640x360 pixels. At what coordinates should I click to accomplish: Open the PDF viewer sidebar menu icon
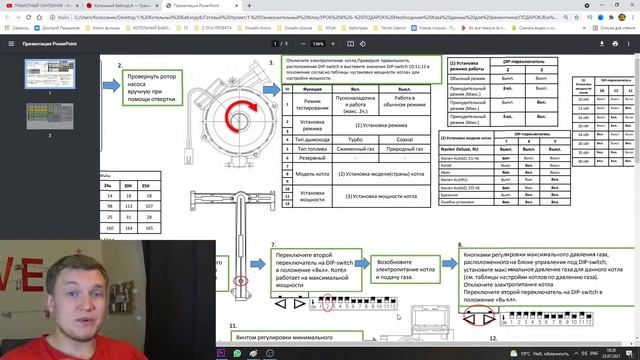point(11,44)
